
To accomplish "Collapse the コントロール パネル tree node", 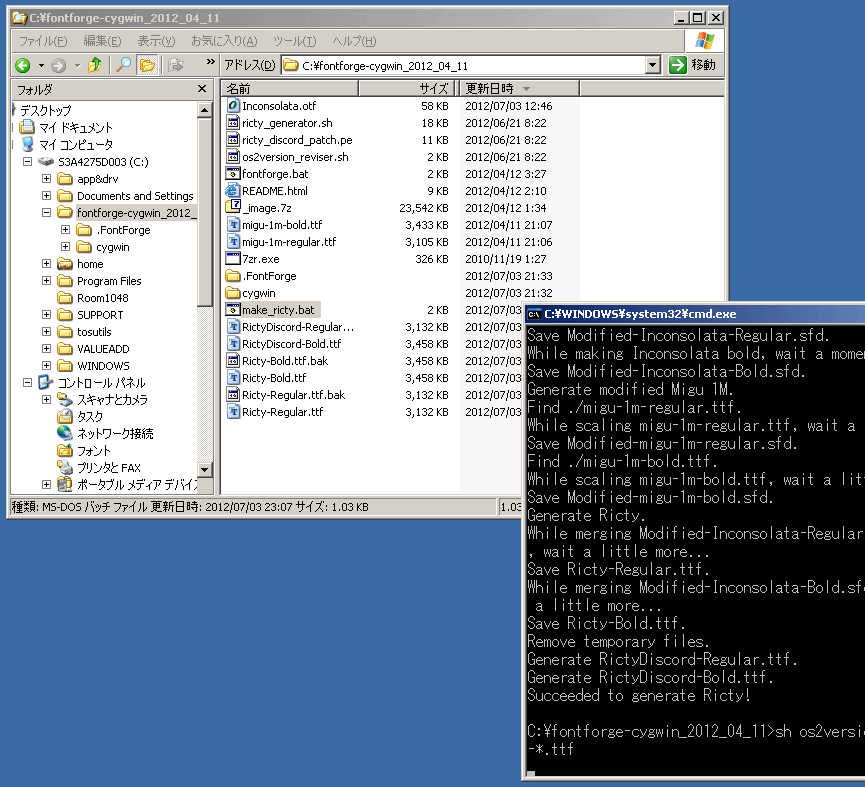I will coord(28,382).
